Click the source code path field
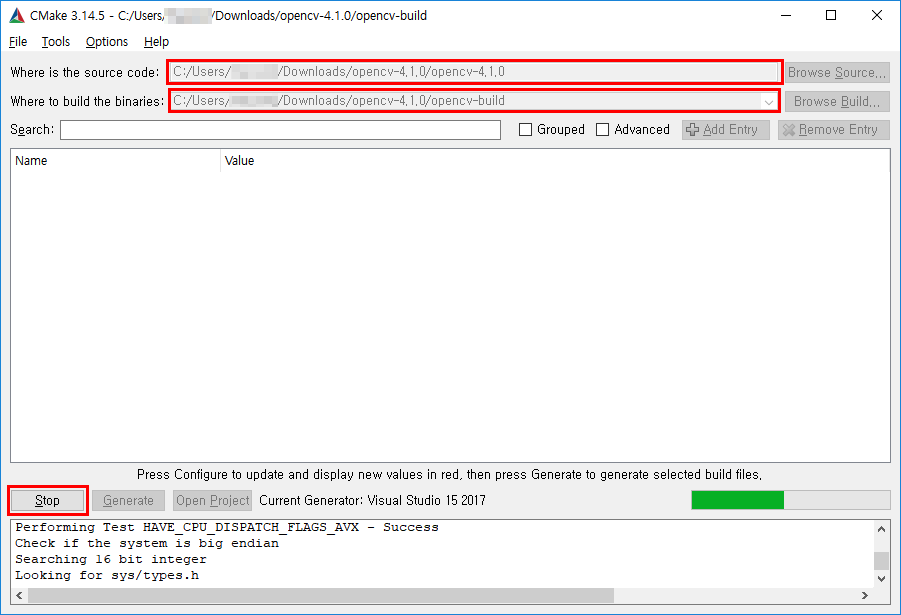 click(x=475, y=72)
